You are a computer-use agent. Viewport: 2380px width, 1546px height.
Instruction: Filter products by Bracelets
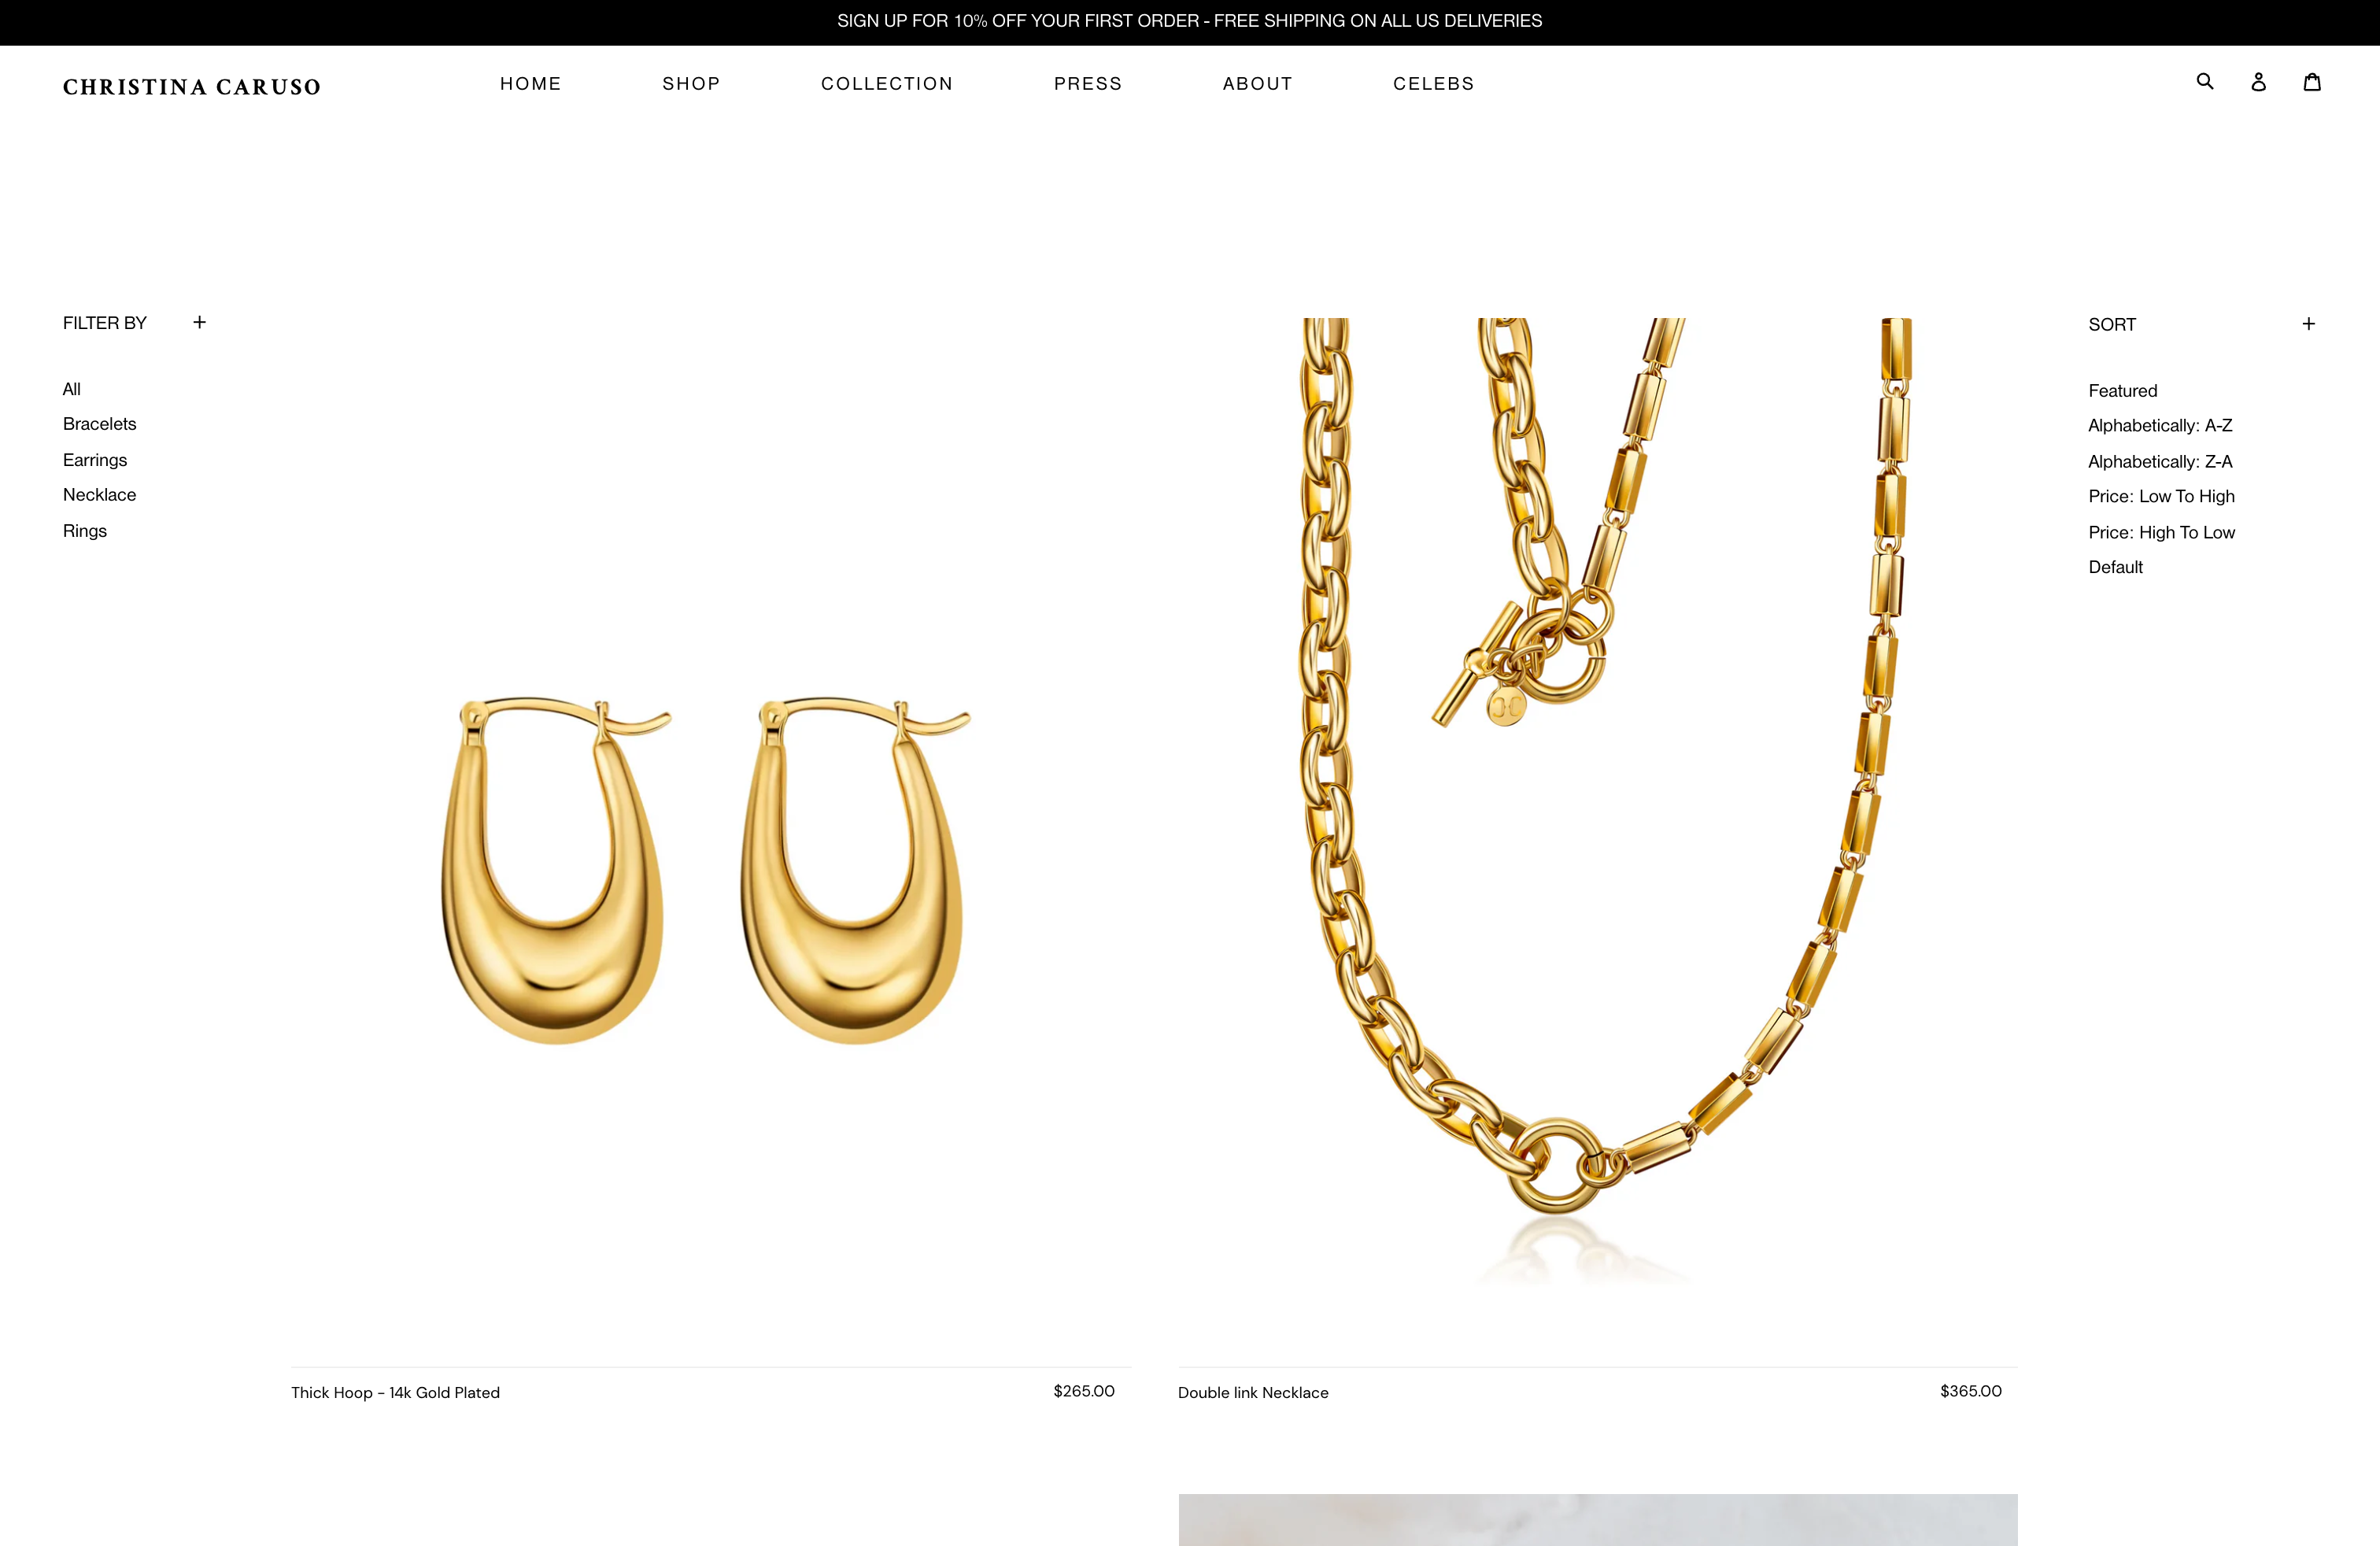click(99, 424)
